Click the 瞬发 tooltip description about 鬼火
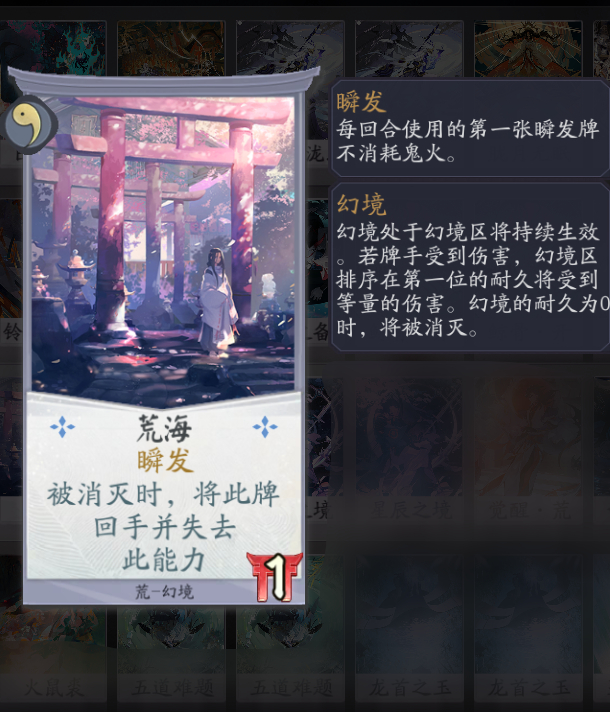610x712 pixels. coord(467,141)
